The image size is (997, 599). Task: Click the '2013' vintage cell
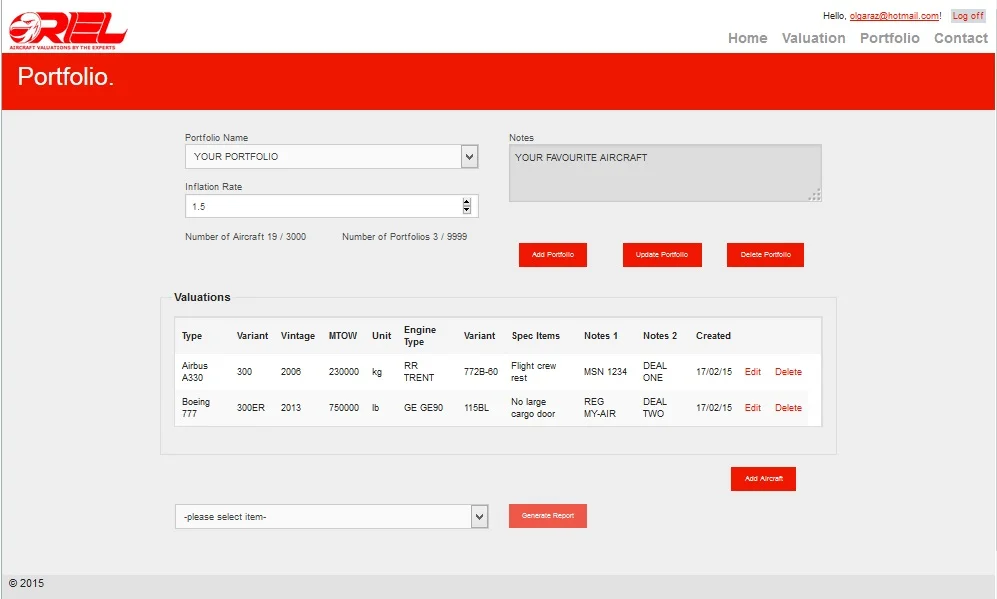click(x=291, y=408)
